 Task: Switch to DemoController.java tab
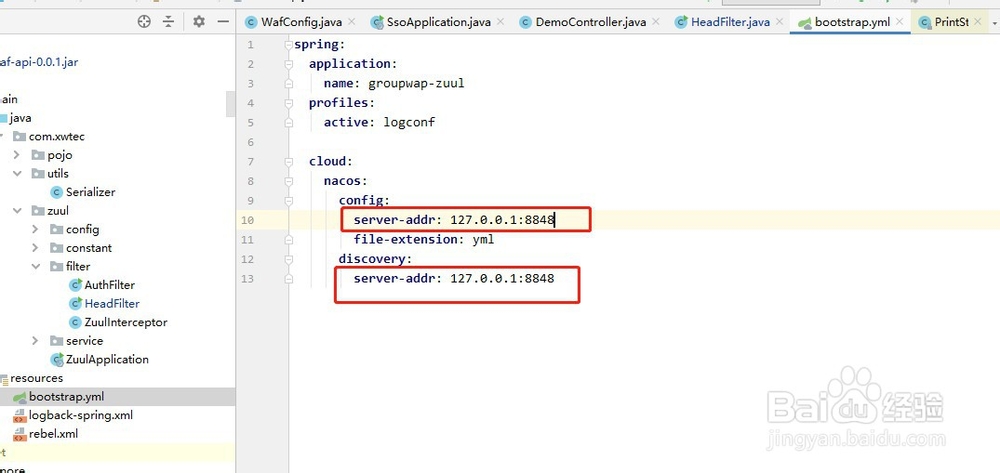(591, 22)
